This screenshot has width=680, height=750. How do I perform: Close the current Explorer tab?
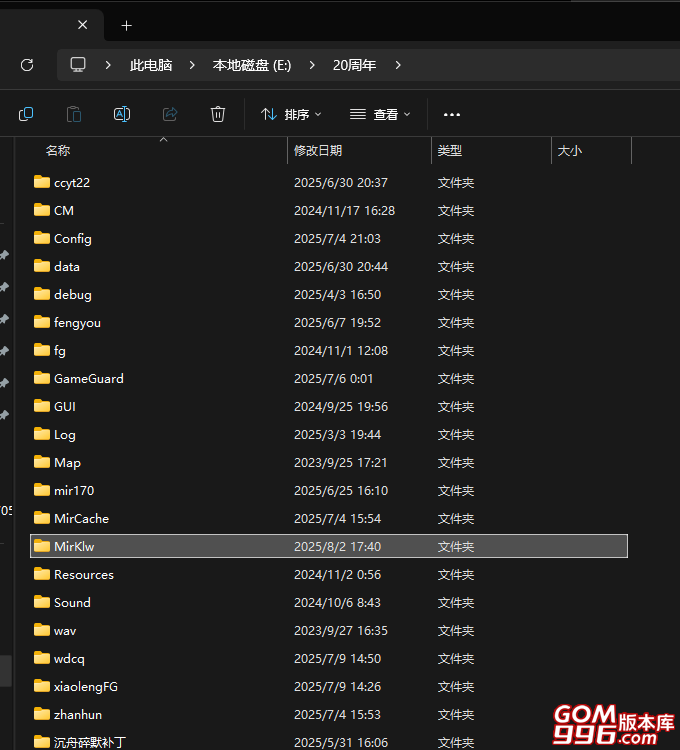click(83, 25)
